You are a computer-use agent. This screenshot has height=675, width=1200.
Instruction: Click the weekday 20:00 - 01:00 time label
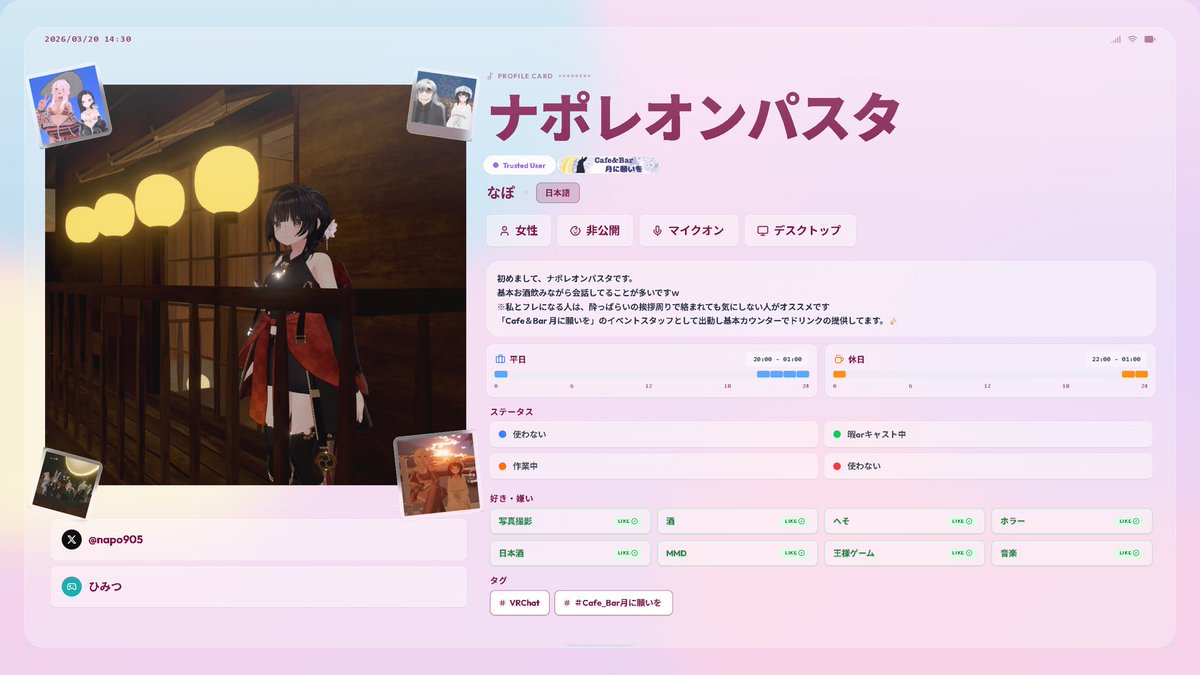coord(777,359)
